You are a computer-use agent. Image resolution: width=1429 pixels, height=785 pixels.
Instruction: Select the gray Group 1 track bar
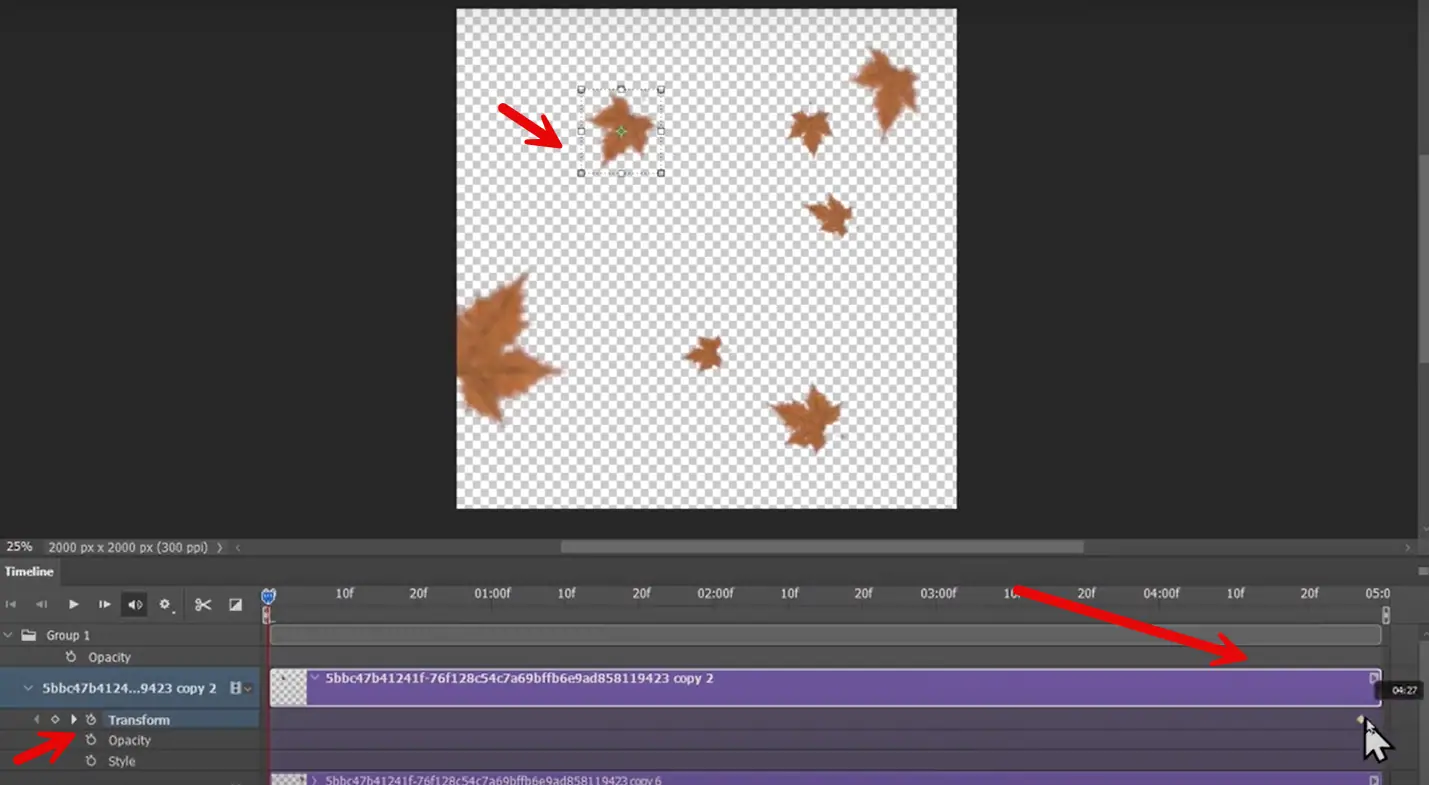pyautogui.click(x=826, y=635)
